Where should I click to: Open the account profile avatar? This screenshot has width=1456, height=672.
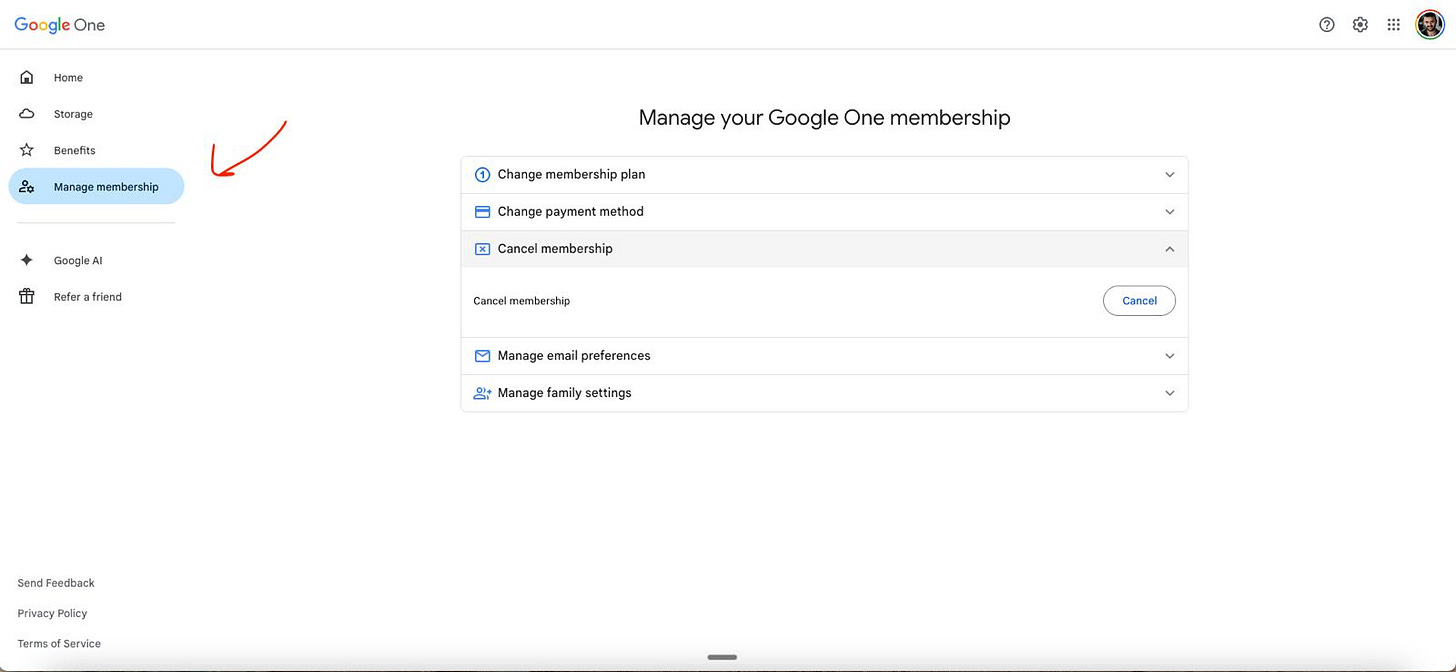[1430, 25]
